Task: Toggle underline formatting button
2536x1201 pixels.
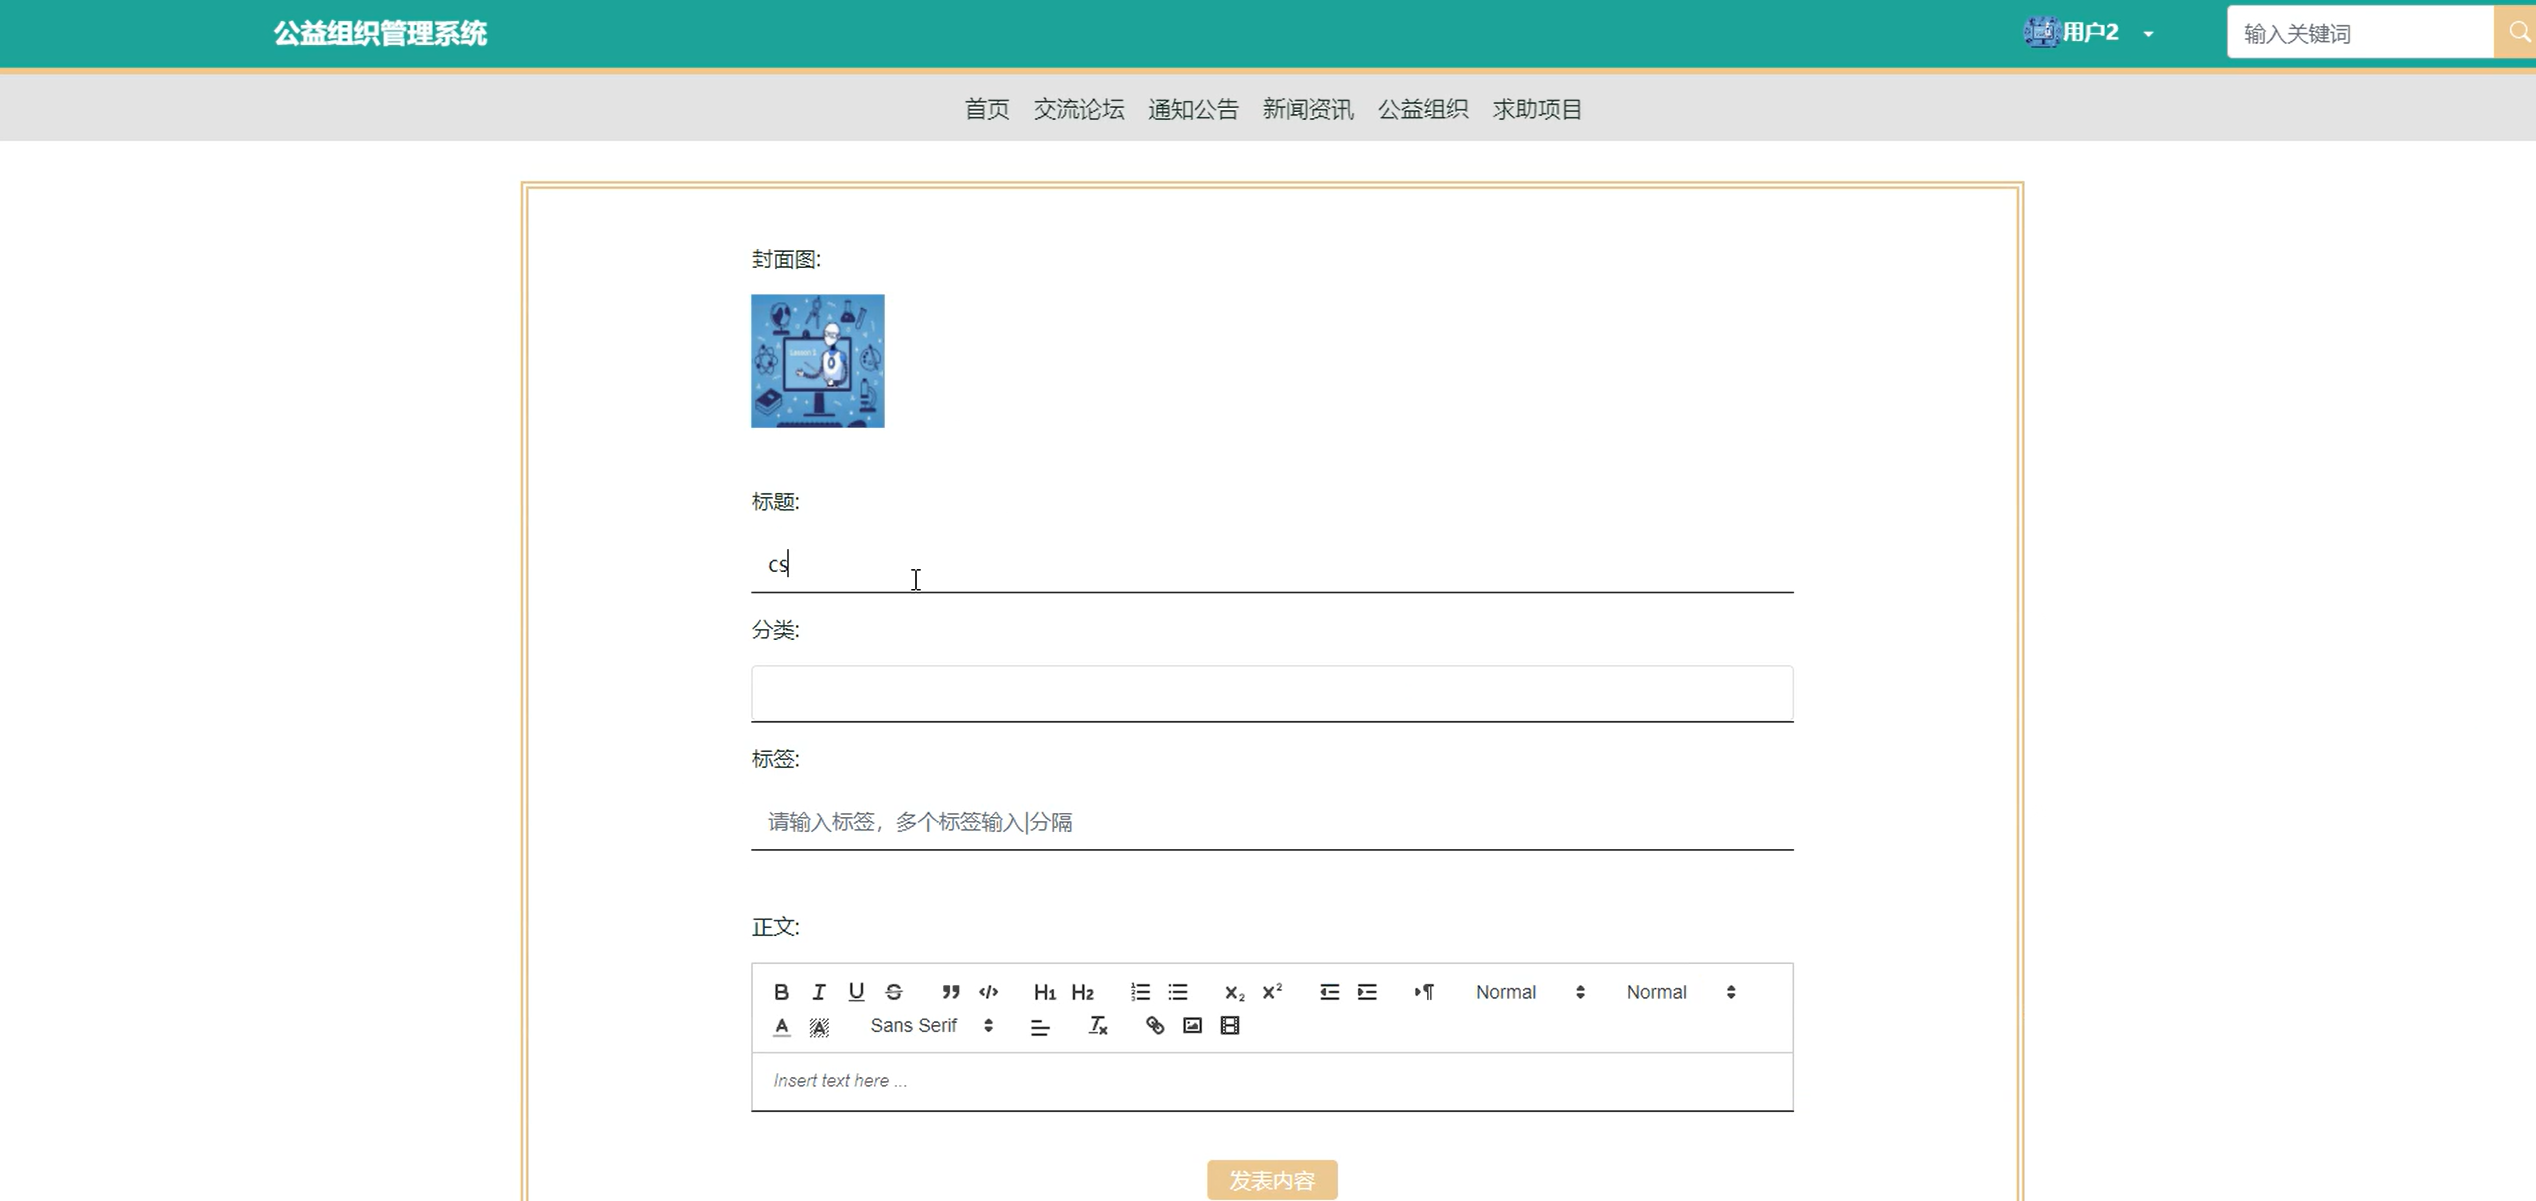Action: pyautogui.click(x=856, y=992)
